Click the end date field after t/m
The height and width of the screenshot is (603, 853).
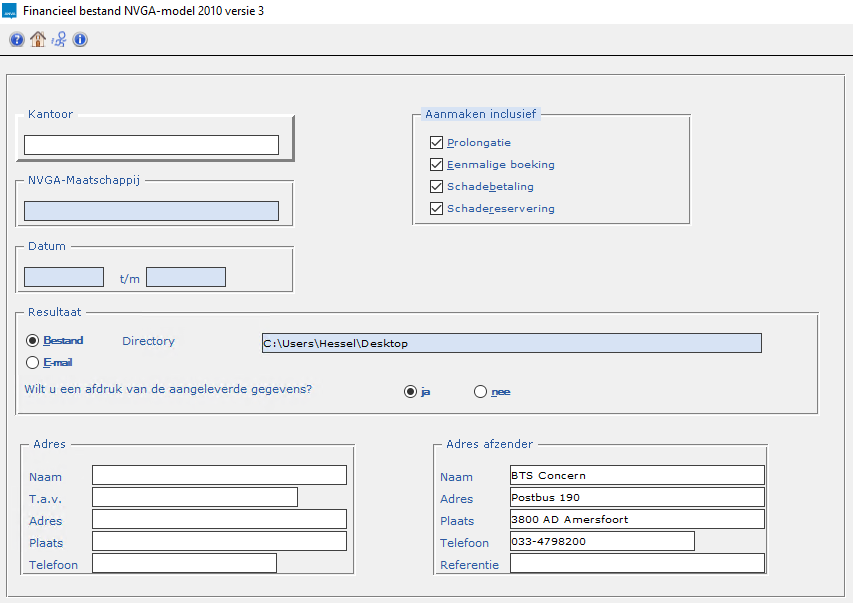(186, 277)
